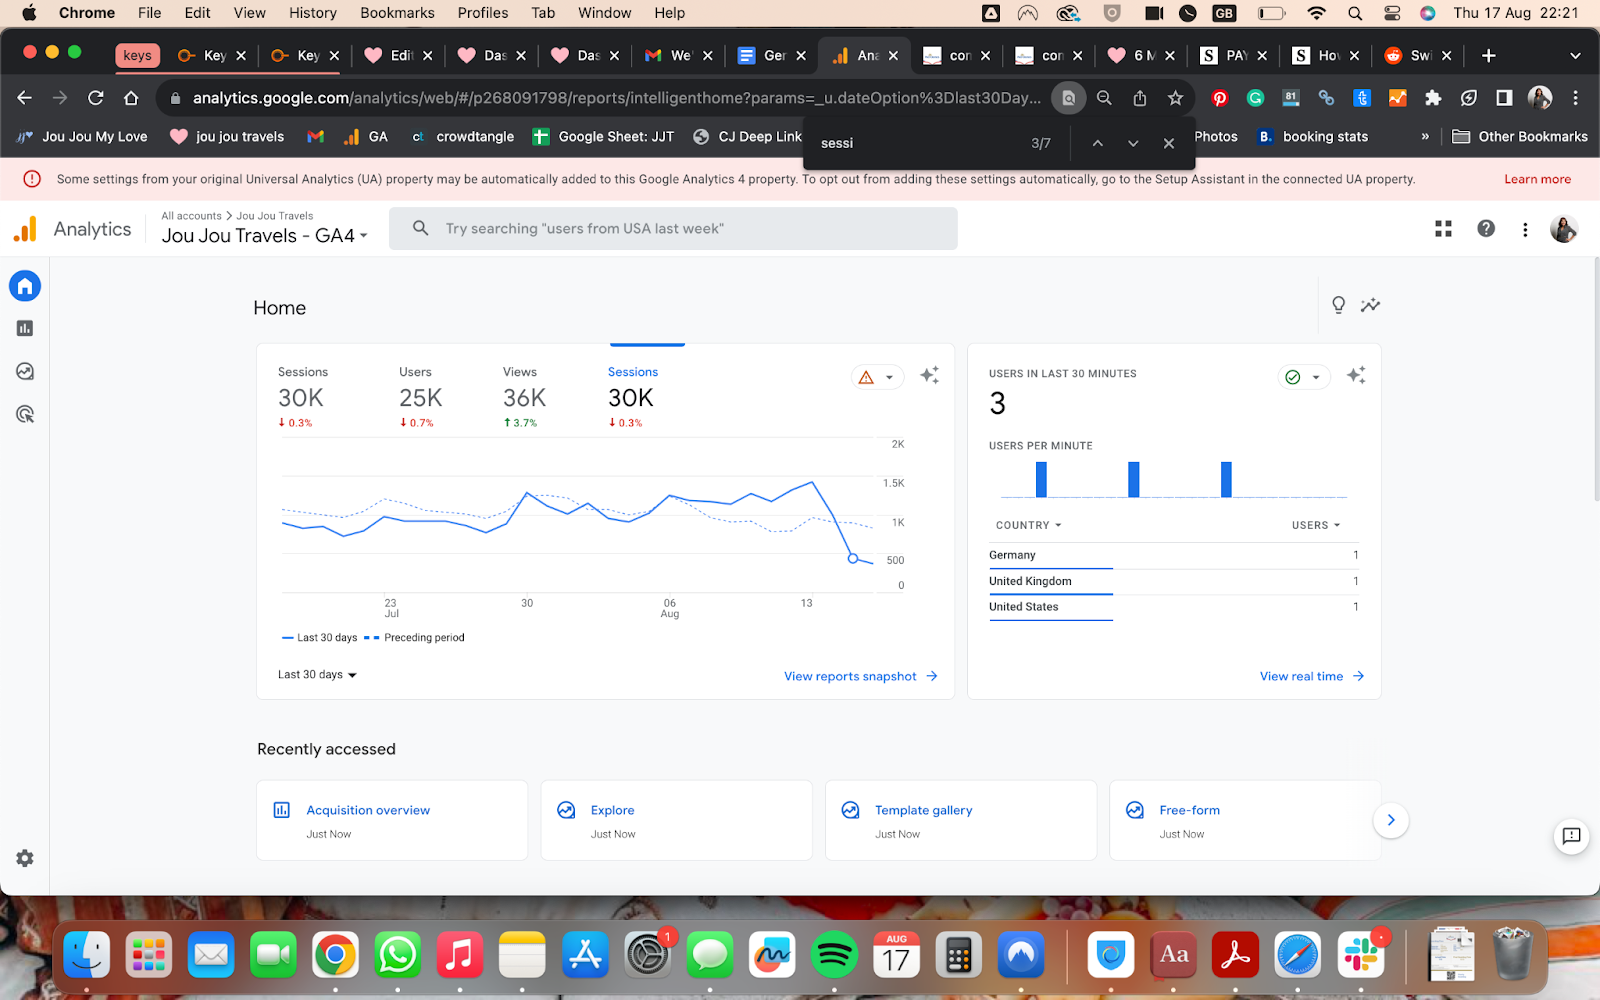This screenshot has width=1600, height=1000.
Task: Open new browser tab with plus button
Action: point(1488,56)
